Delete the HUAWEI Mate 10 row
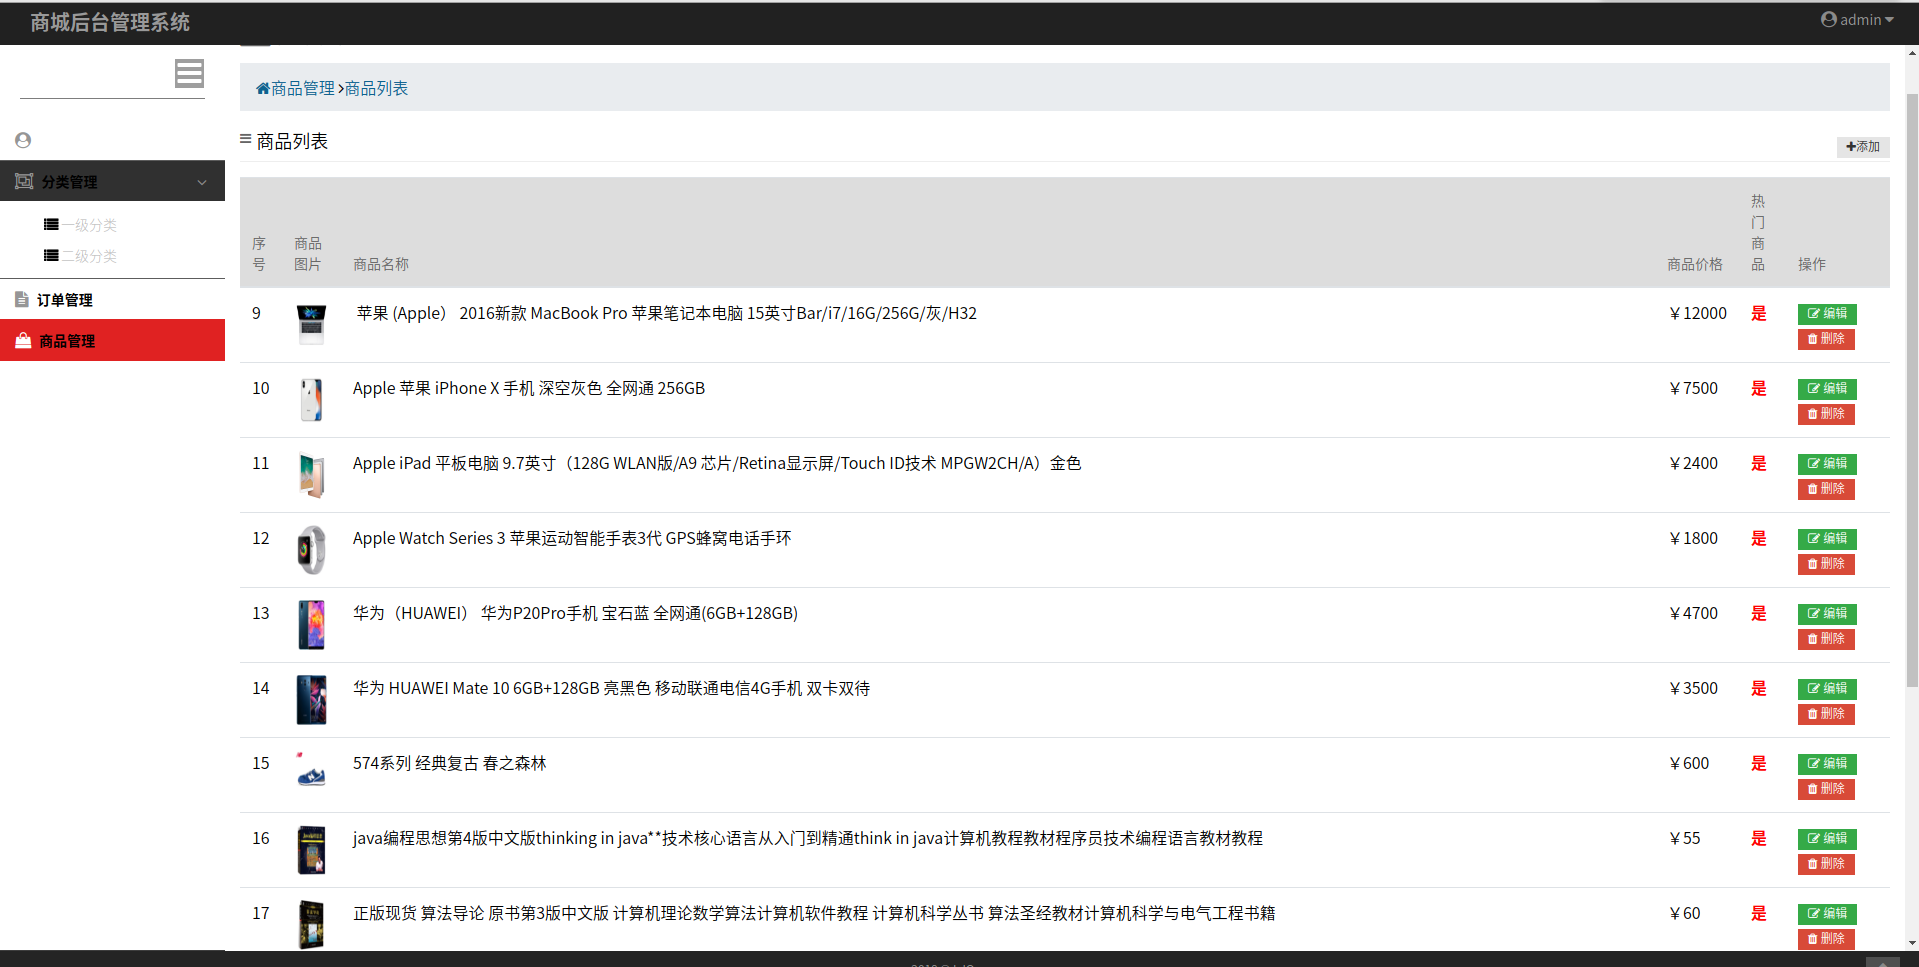The width and height of the screenshot is (1919, 967). [1826, 714]
